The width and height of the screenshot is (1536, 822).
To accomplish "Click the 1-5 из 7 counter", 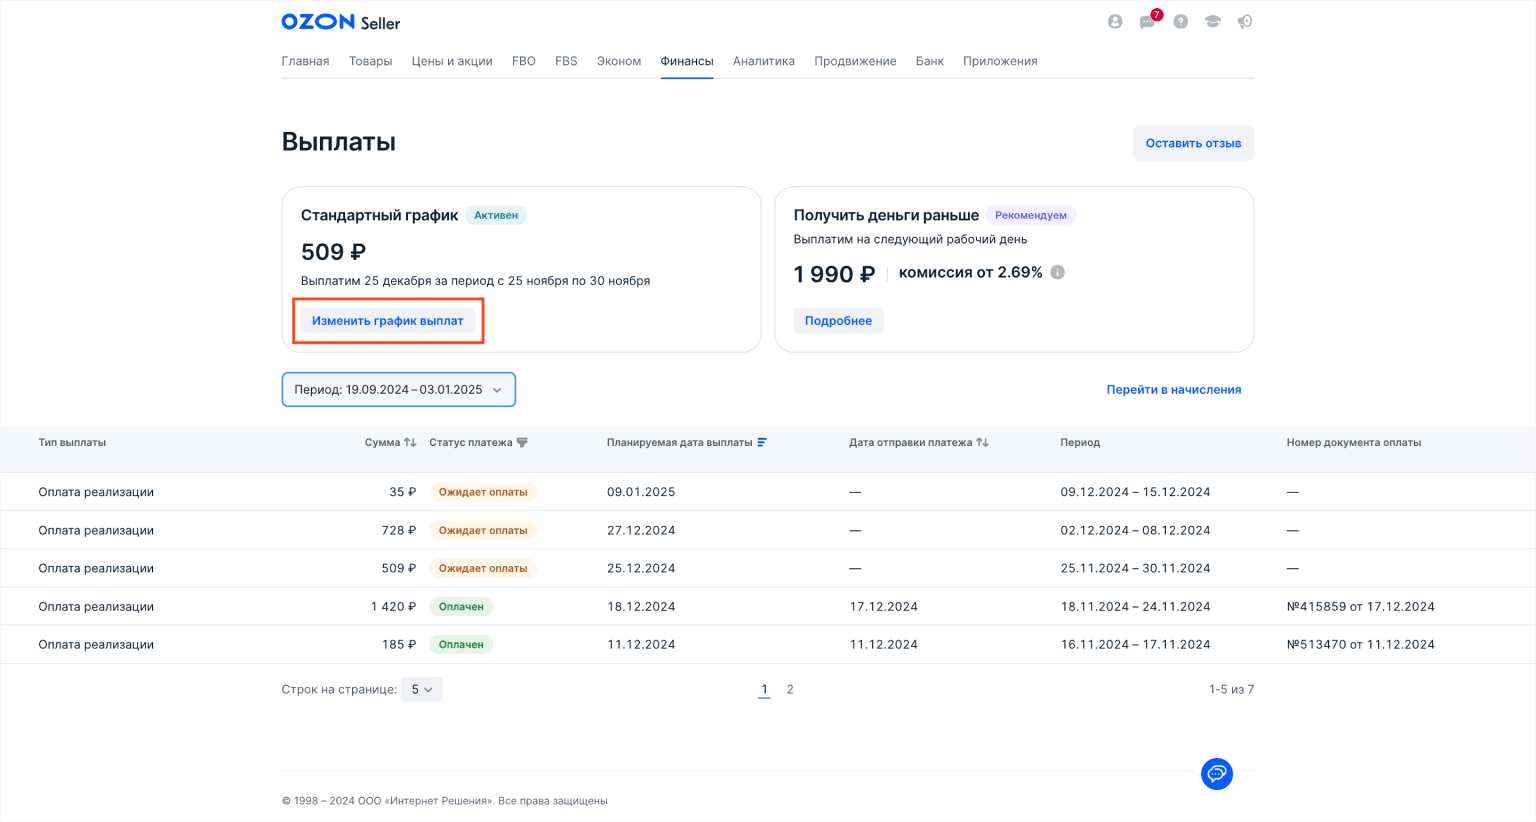I will [1231, 689].
